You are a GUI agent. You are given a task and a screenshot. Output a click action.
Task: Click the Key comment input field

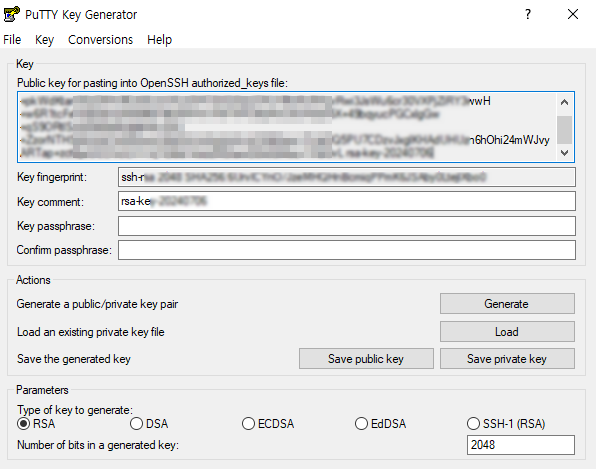(x=347, y=201)
